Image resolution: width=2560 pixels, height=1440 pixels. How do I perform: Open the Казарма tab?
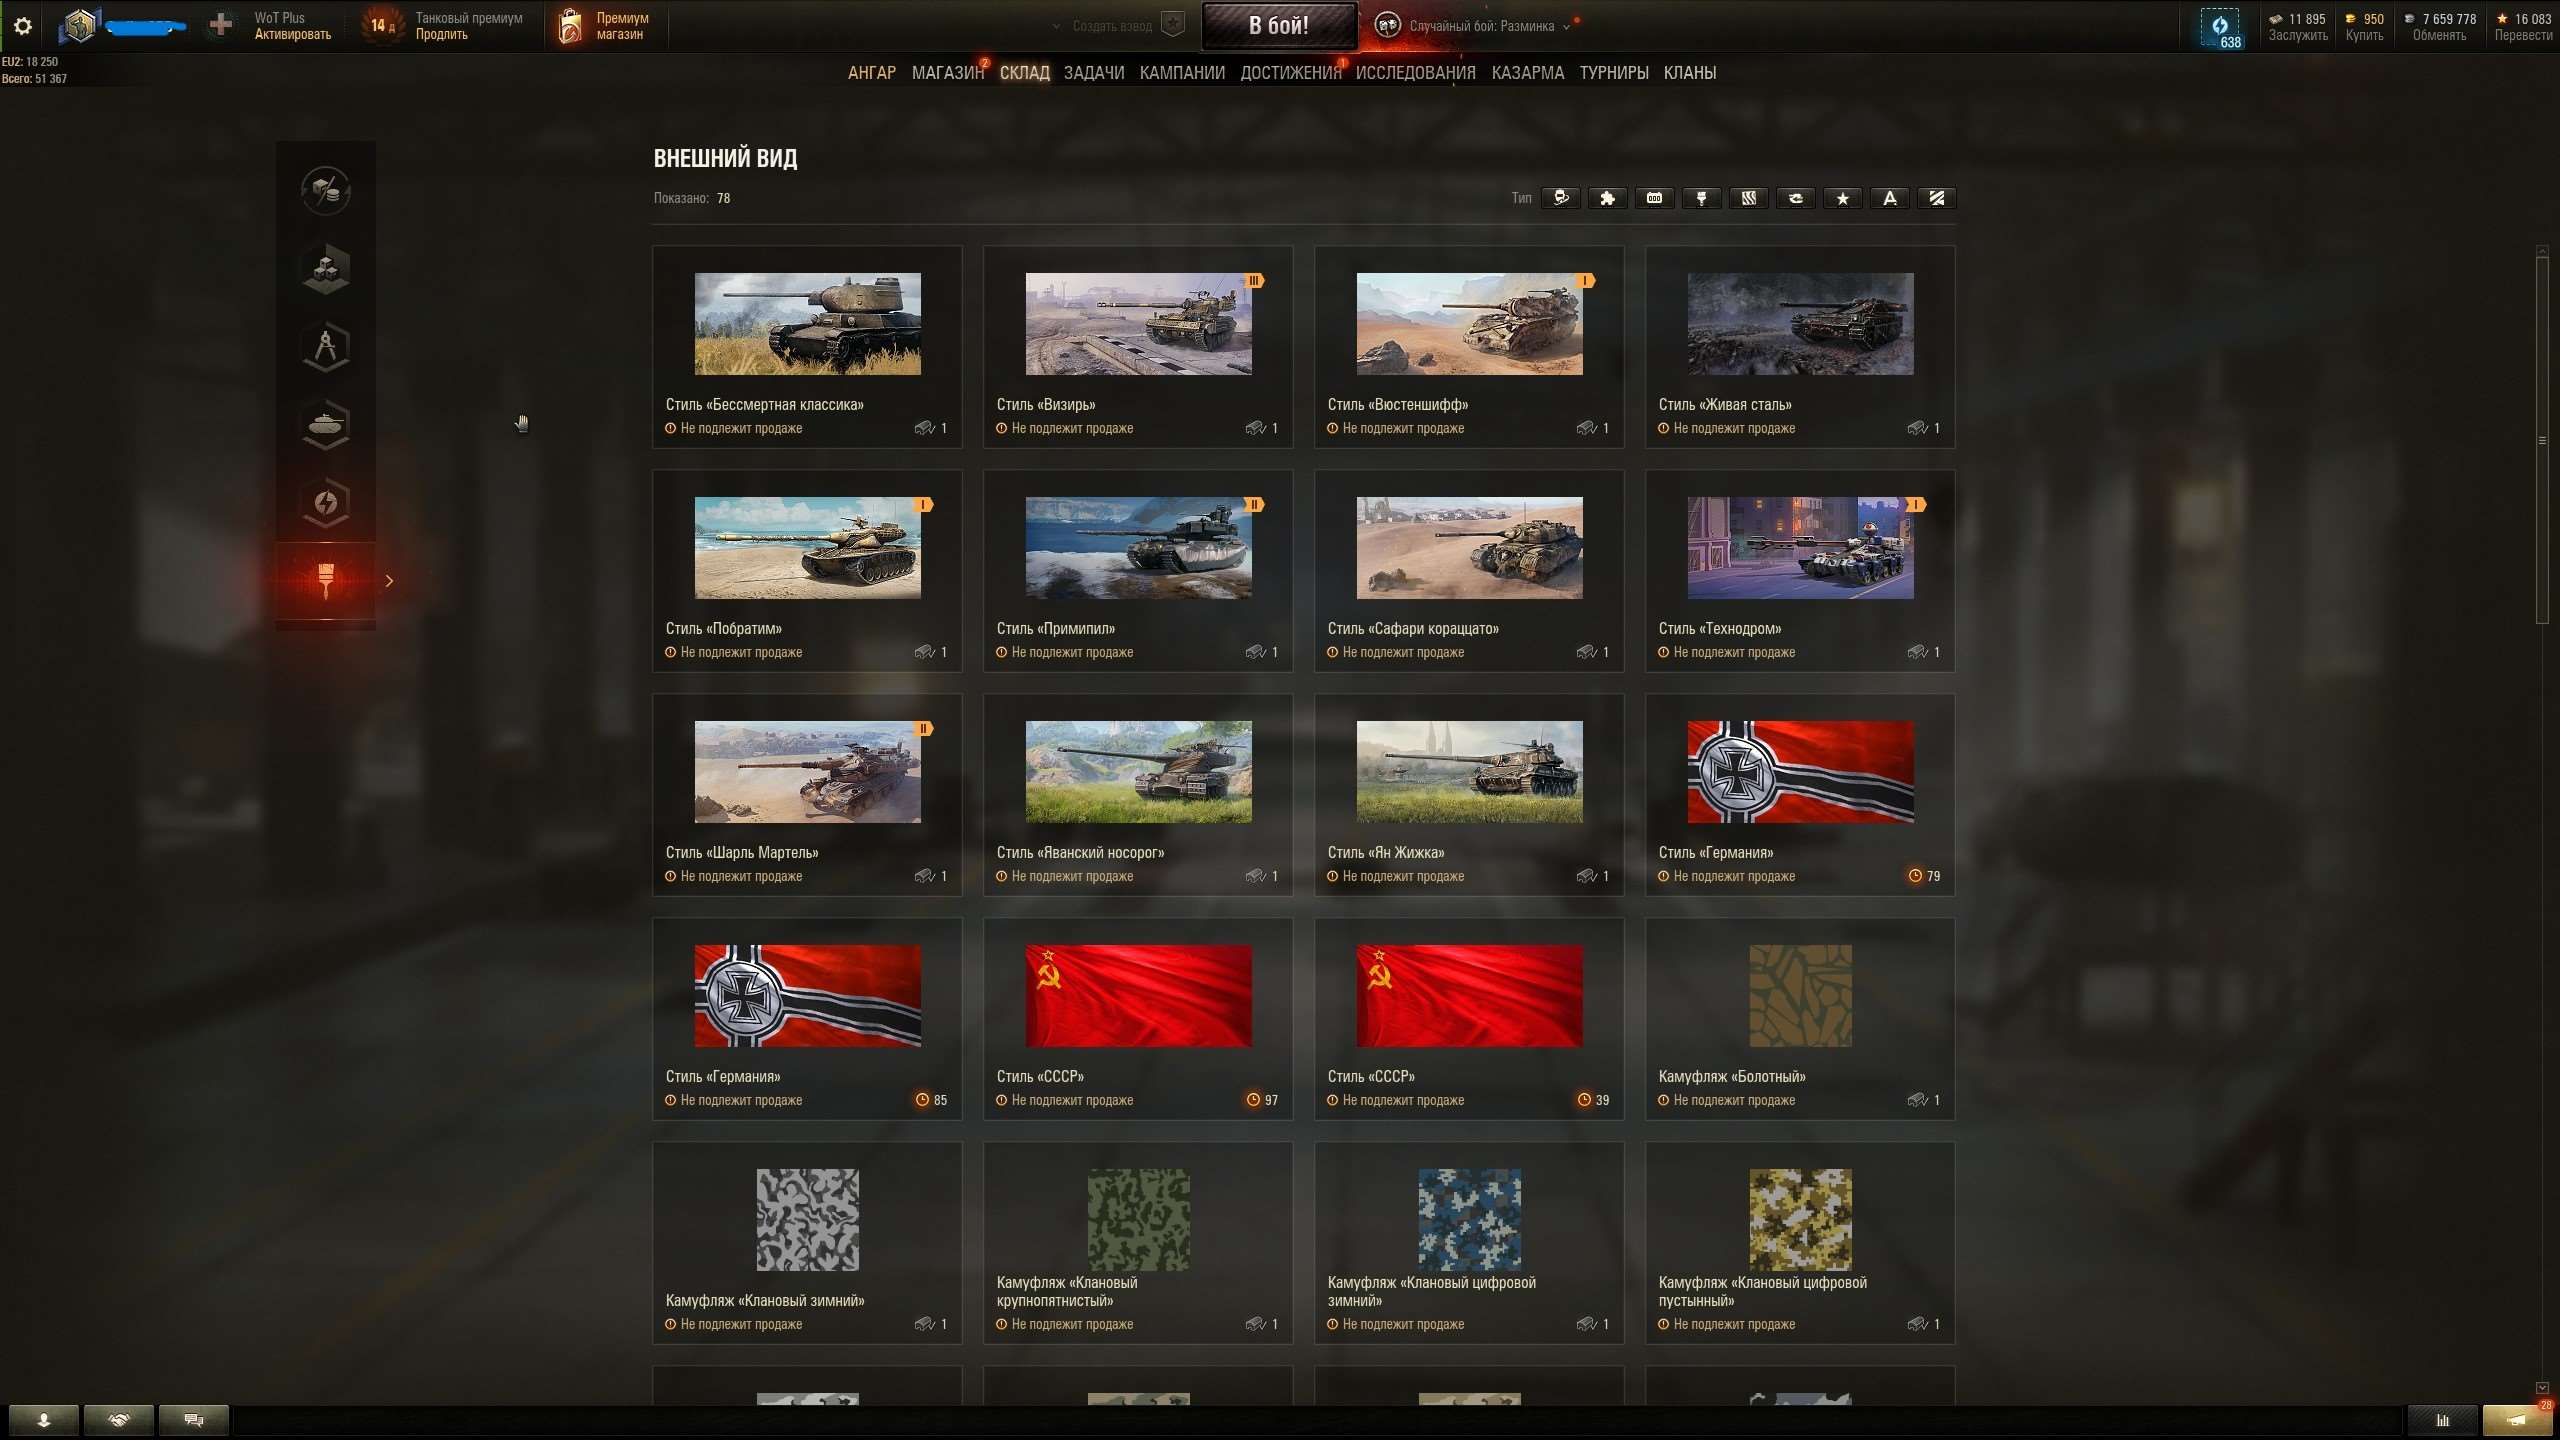click(x=1527, y=73)
